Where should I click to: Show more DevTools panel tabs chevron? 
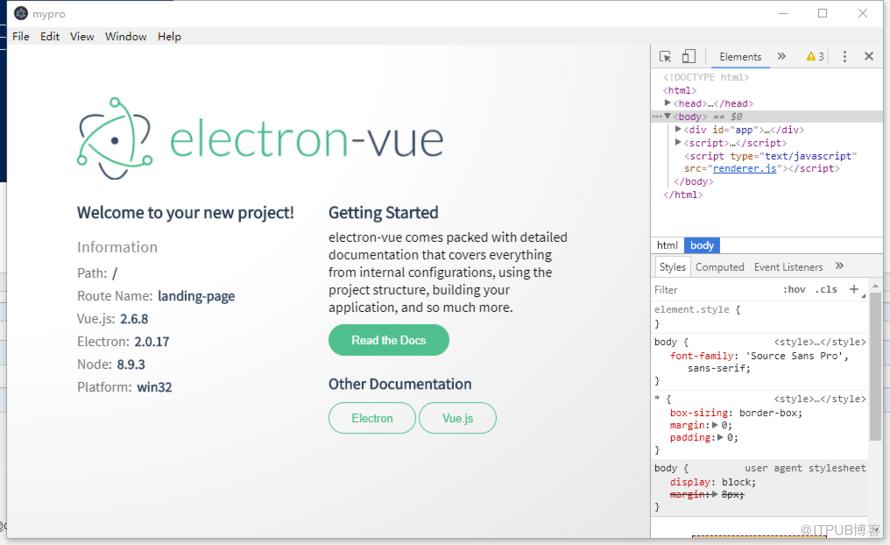(x=782, y=56)
